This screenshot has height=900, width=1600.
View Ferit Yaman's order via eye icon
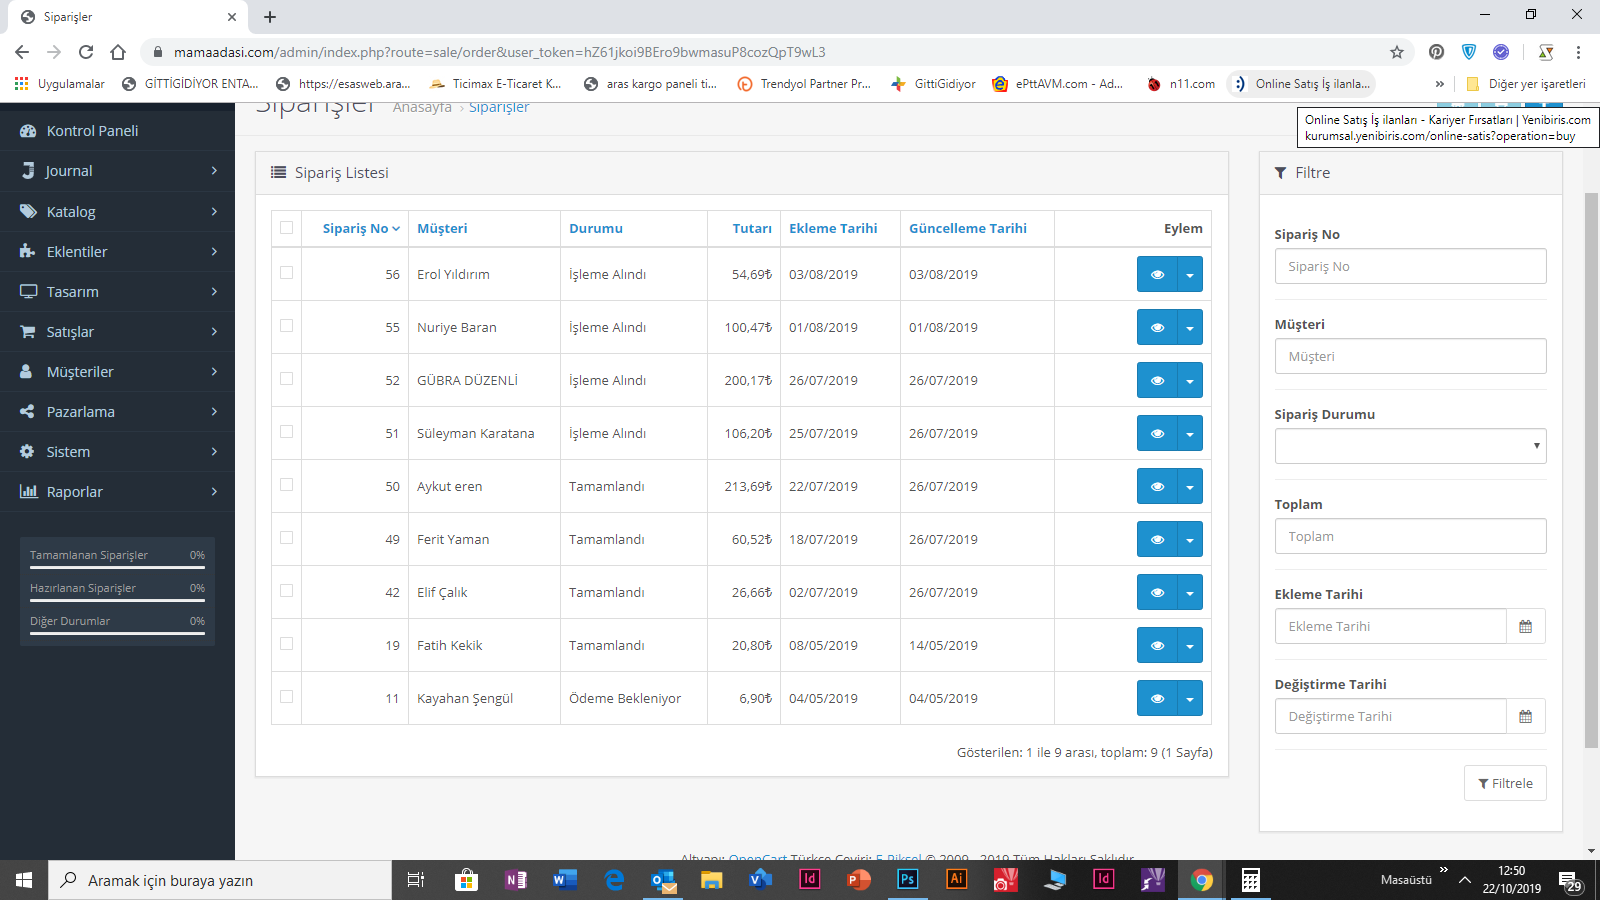pos(1157,539)
